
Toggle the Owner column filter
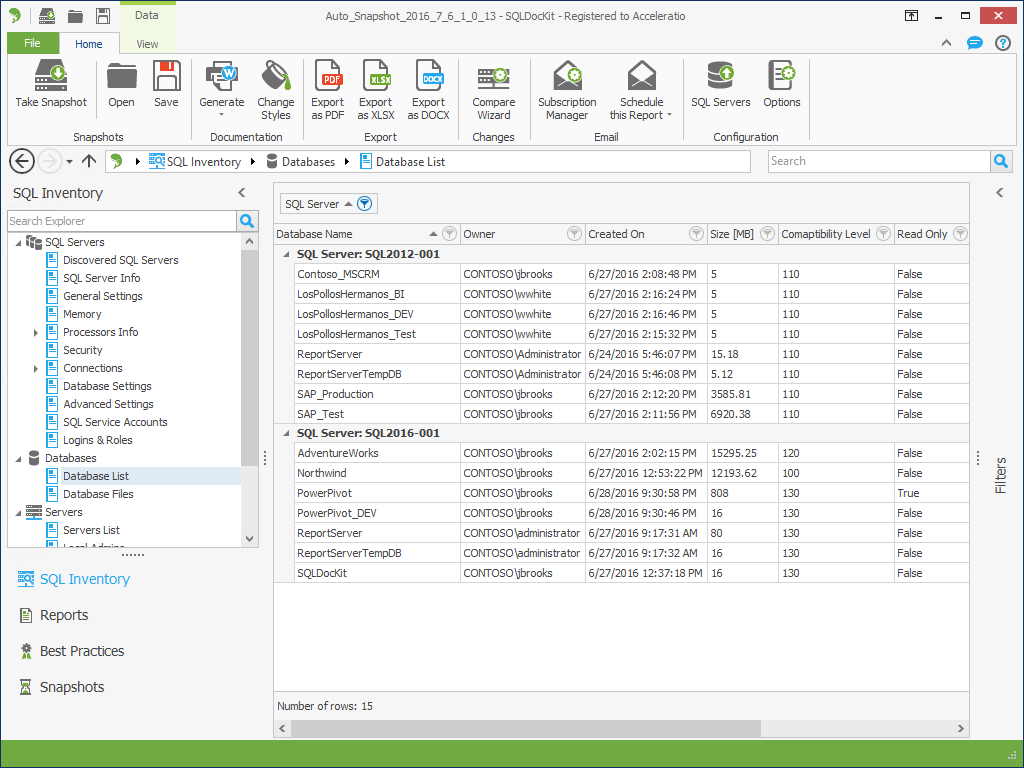coord(574,234)
